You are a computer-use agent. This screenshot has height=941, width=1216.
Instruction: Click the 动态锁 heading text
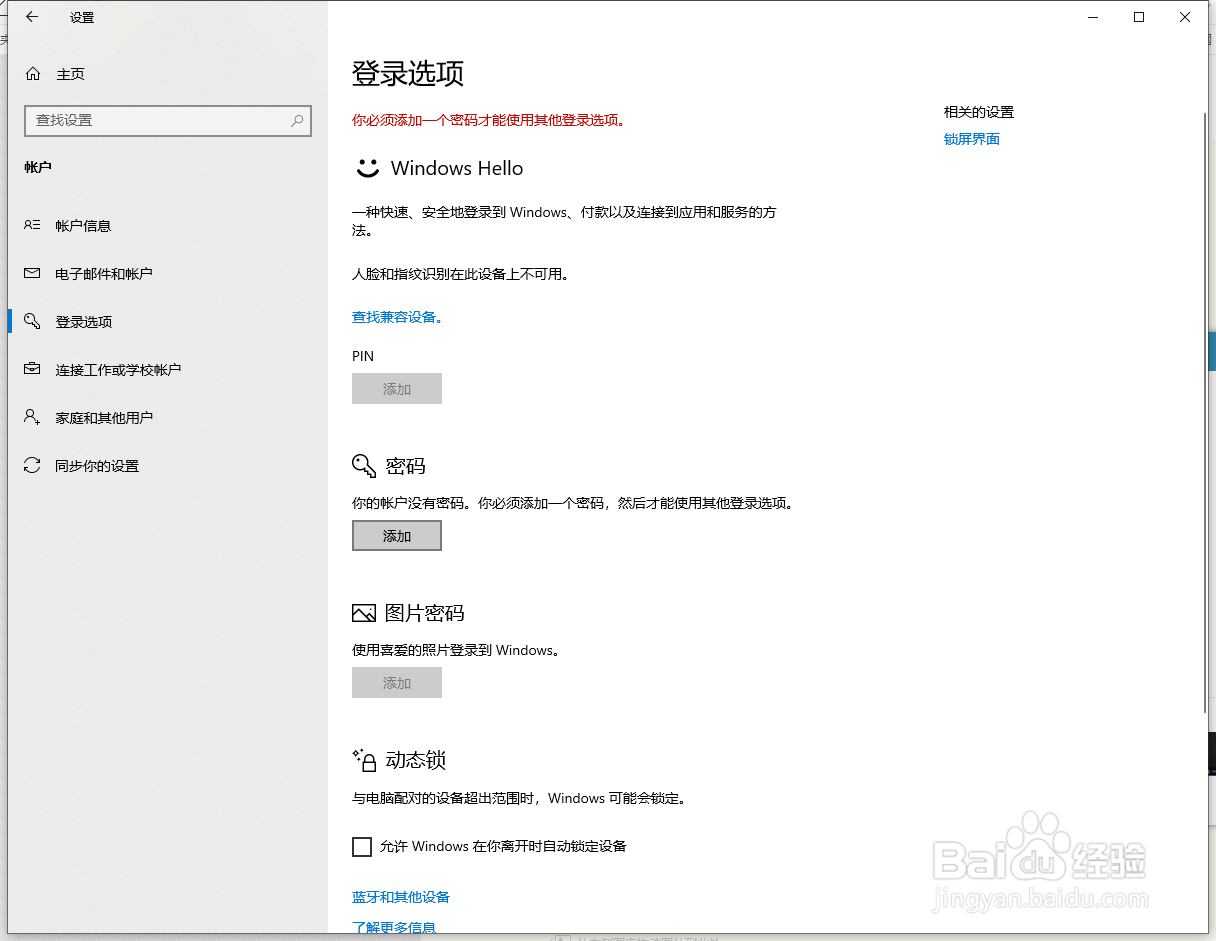coord(415,760)
